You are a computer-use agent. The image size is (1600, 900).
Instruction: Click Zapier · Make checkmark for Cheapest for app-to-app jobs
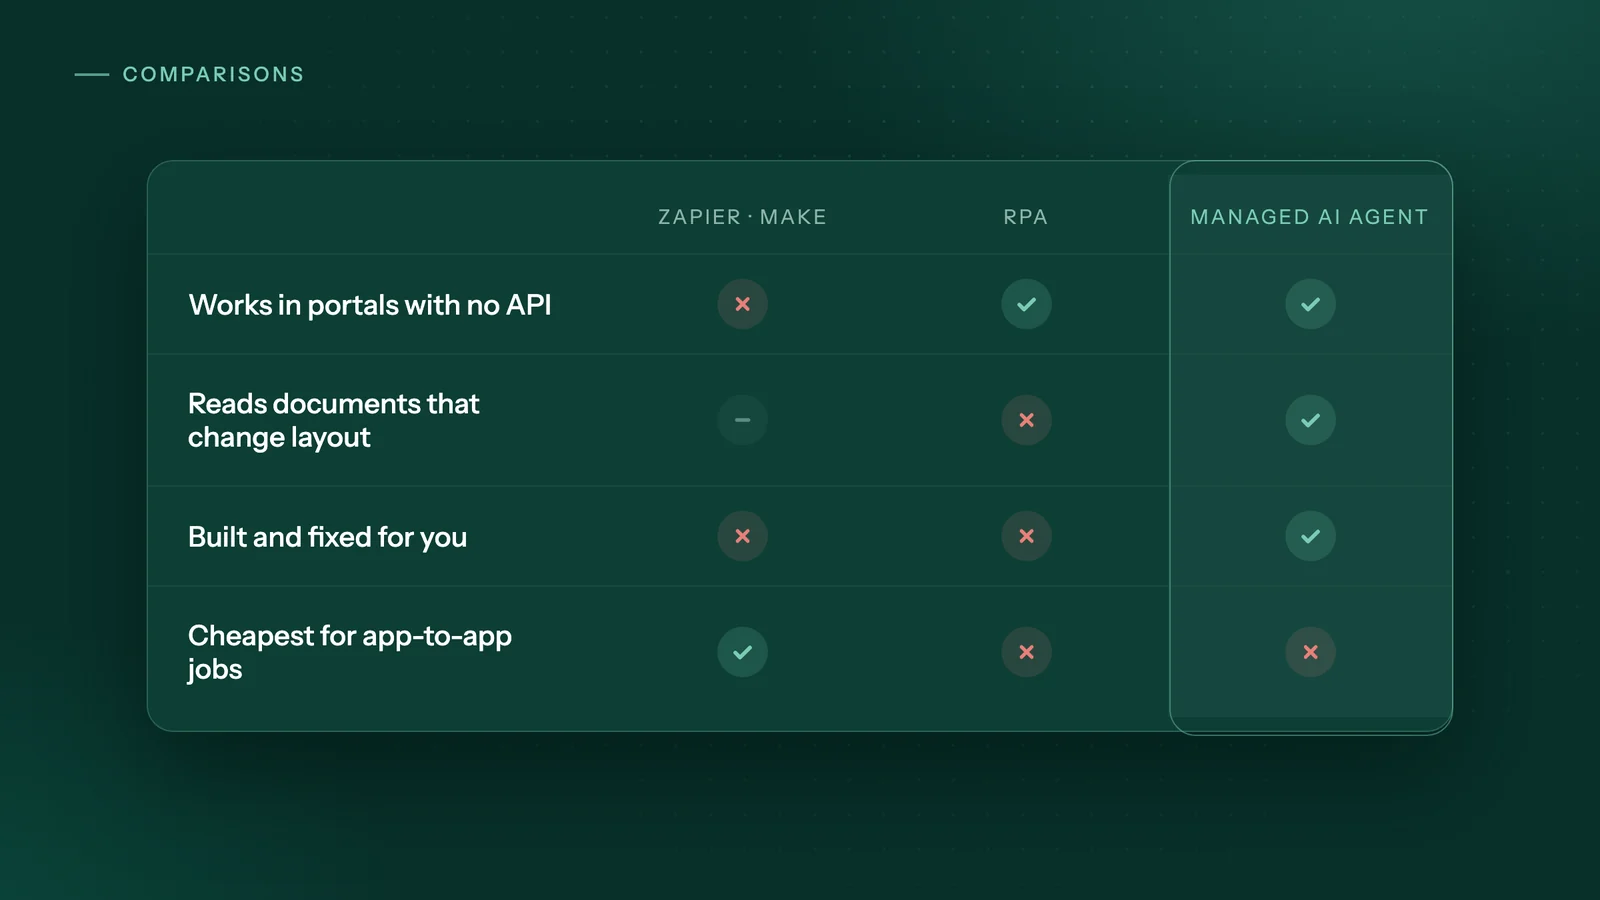742,652
